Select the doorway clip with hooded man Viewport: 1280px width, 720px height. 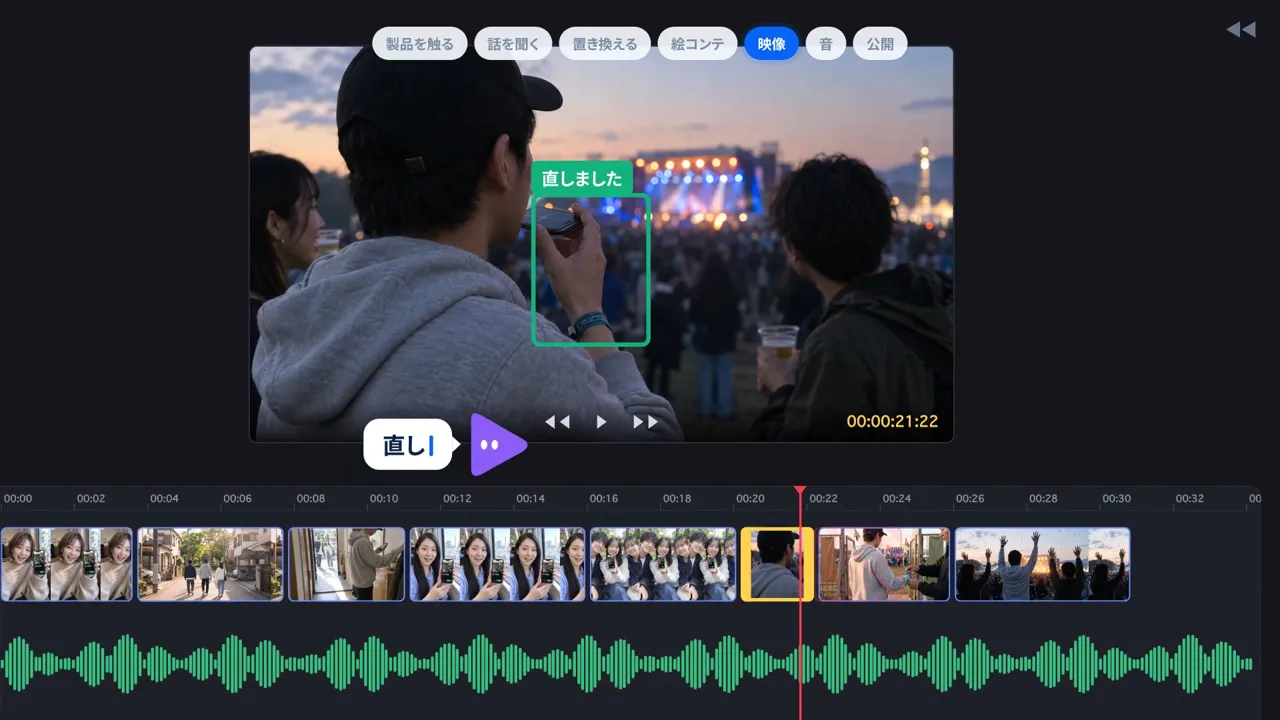coord(347,564)
